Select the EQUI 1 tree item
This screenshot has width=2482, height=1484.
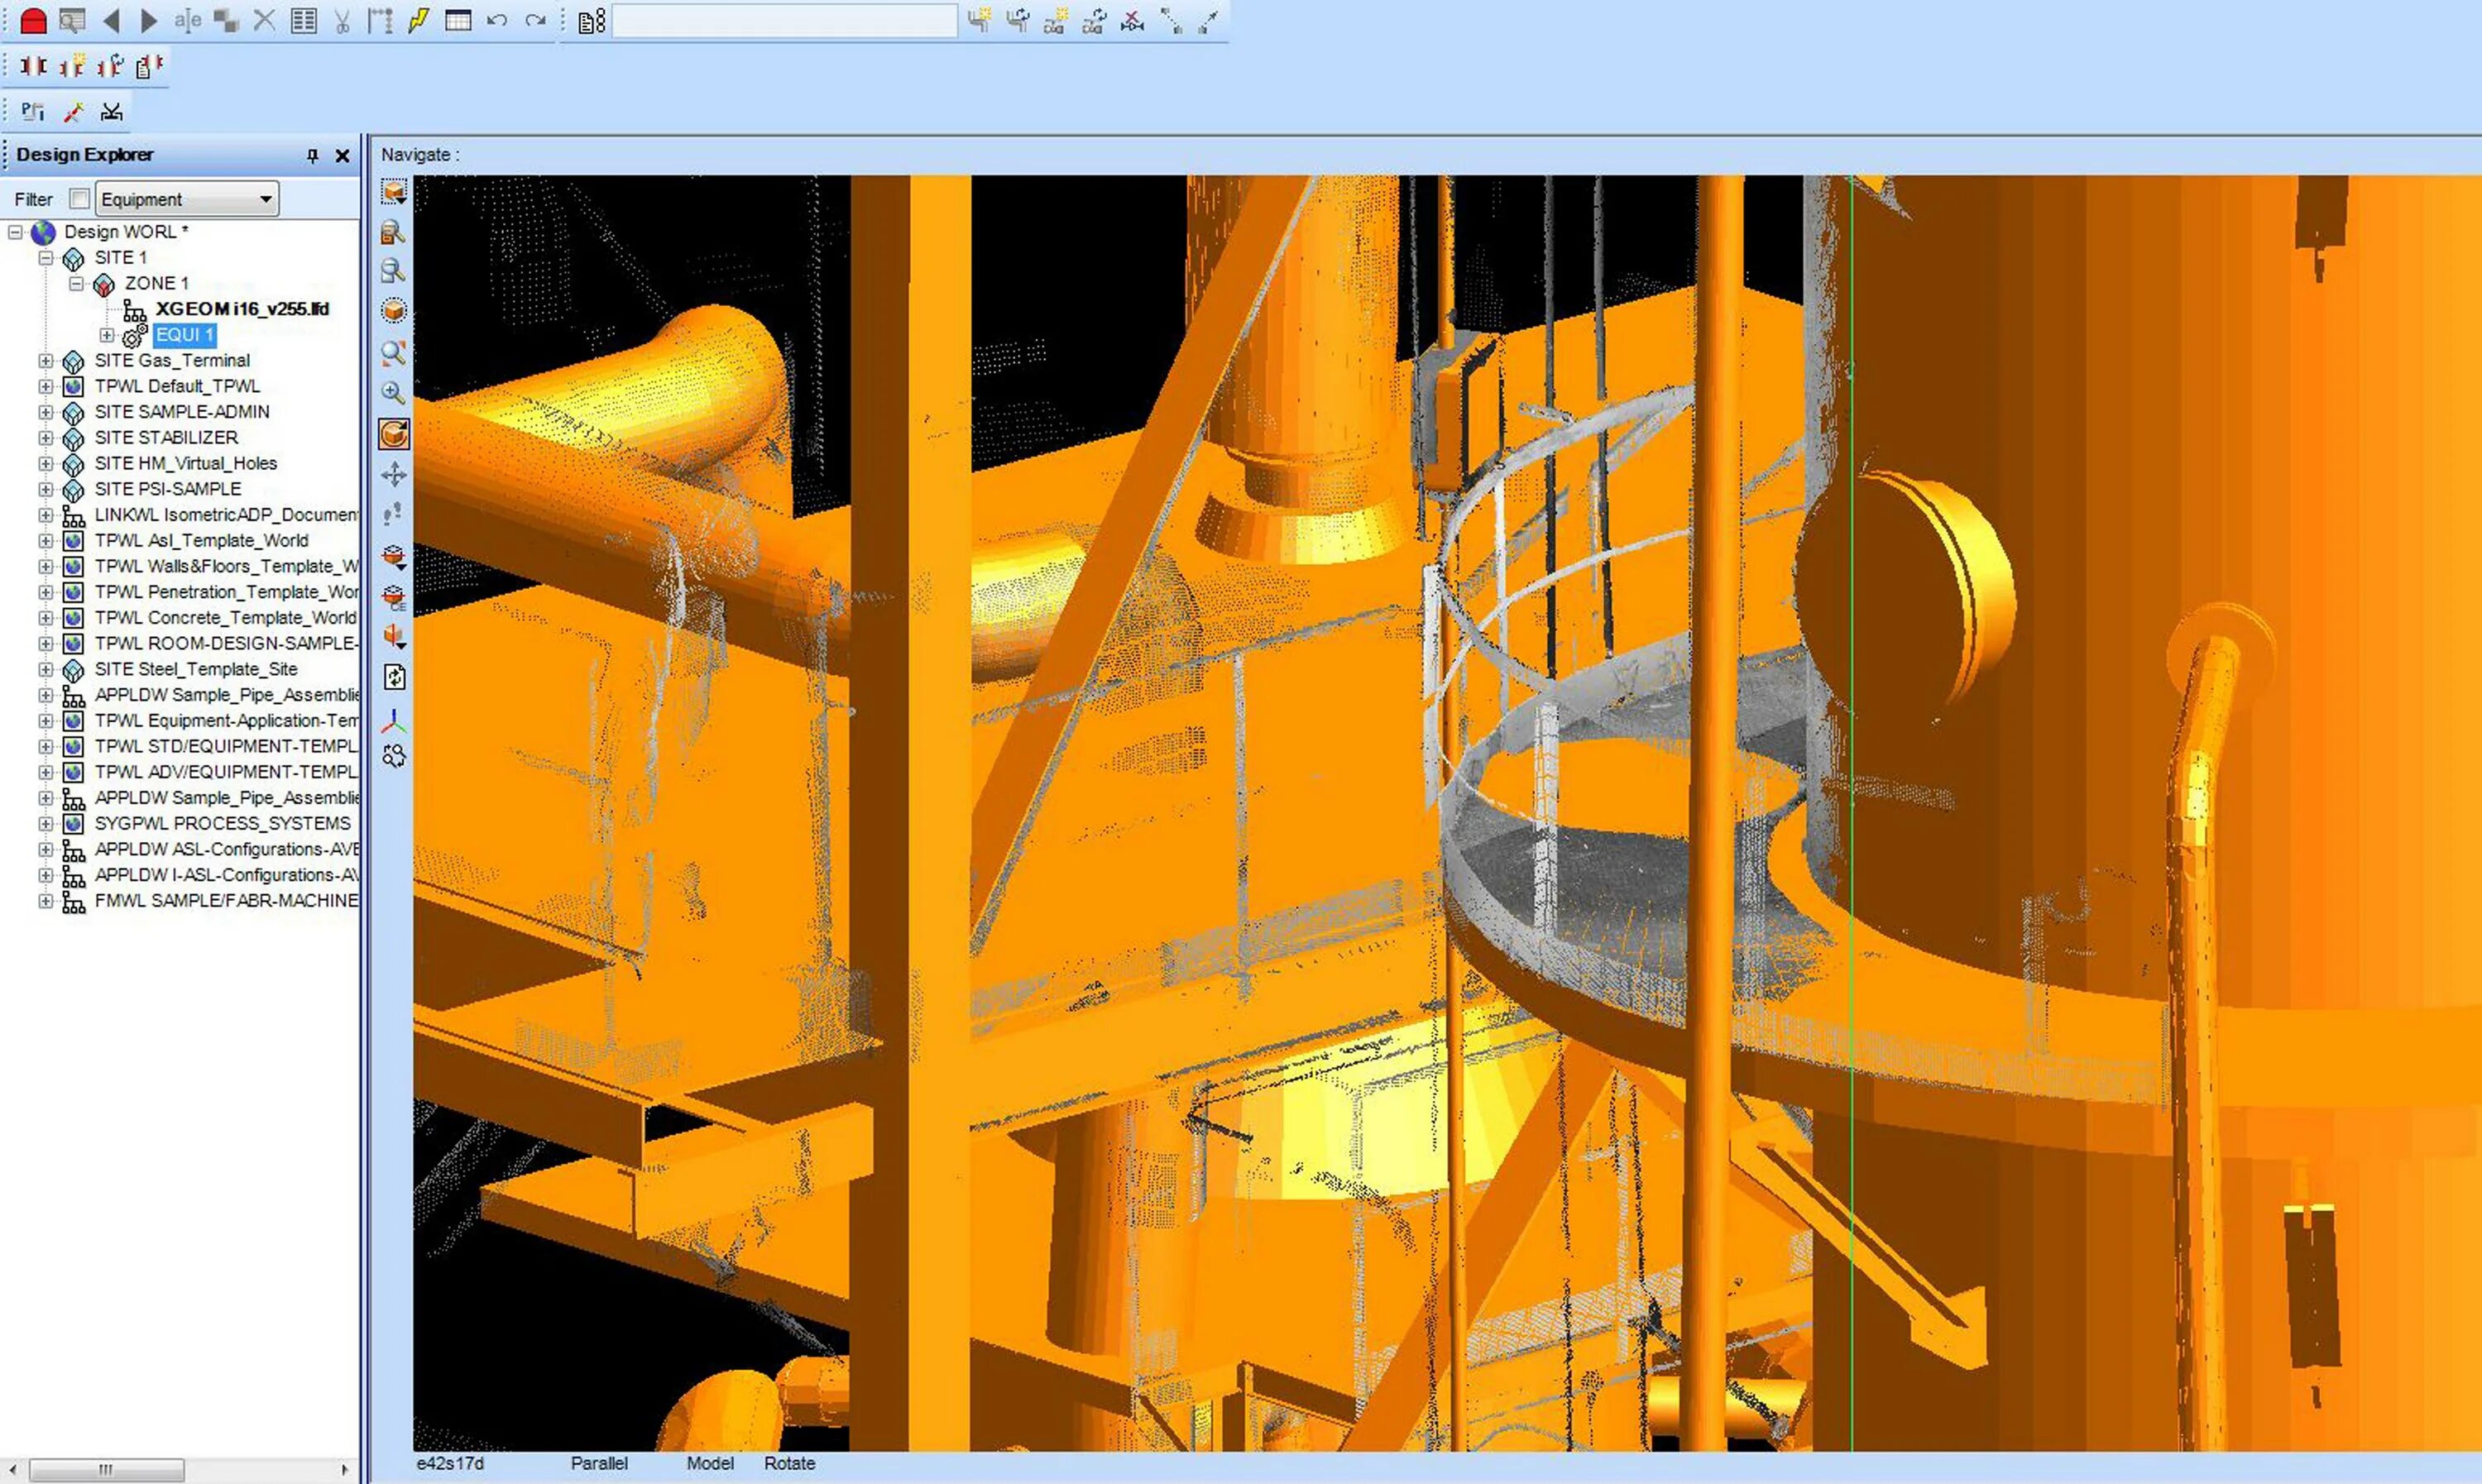coord(185,335)
